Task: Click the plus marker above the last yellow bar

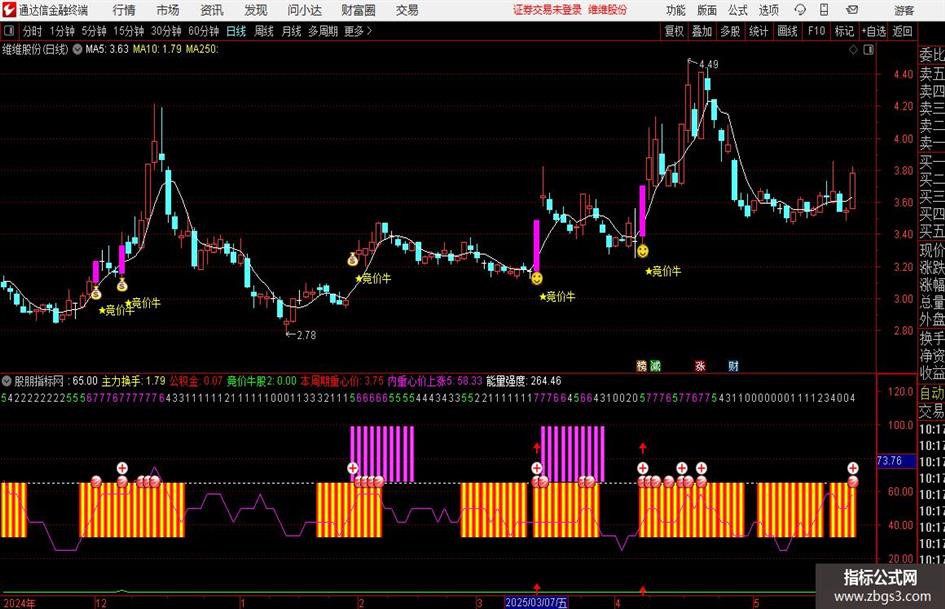Action: 853,468
